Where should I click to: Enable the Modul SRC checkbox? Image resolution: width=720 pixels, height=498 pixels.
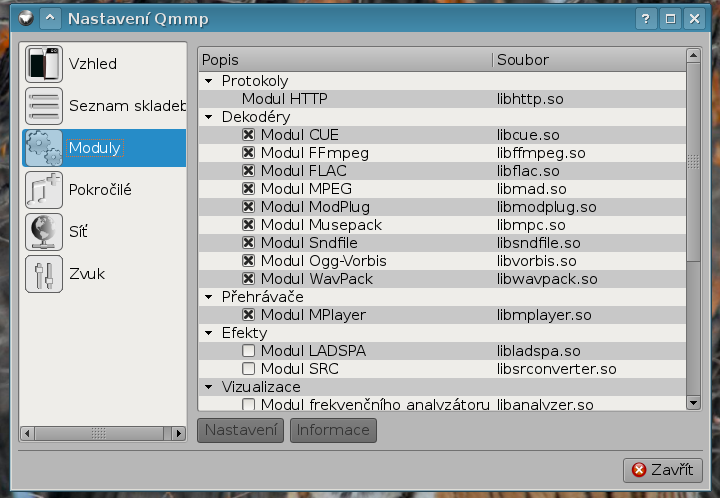248,369
